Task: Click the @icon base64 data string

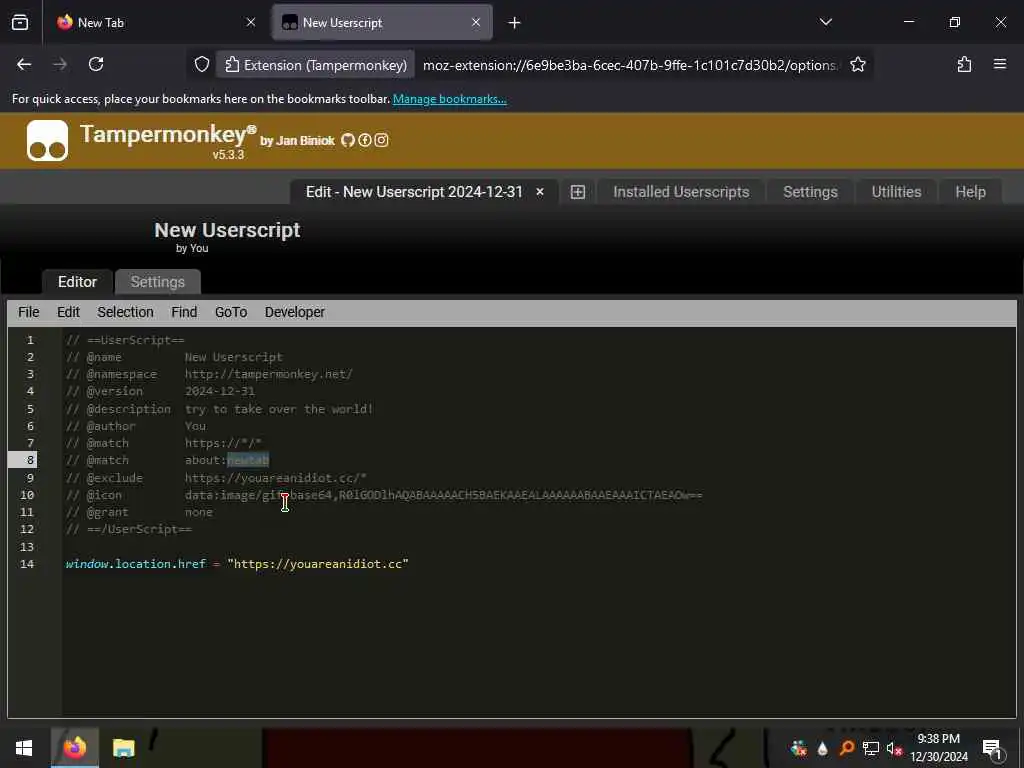Action: coord(443,495)
